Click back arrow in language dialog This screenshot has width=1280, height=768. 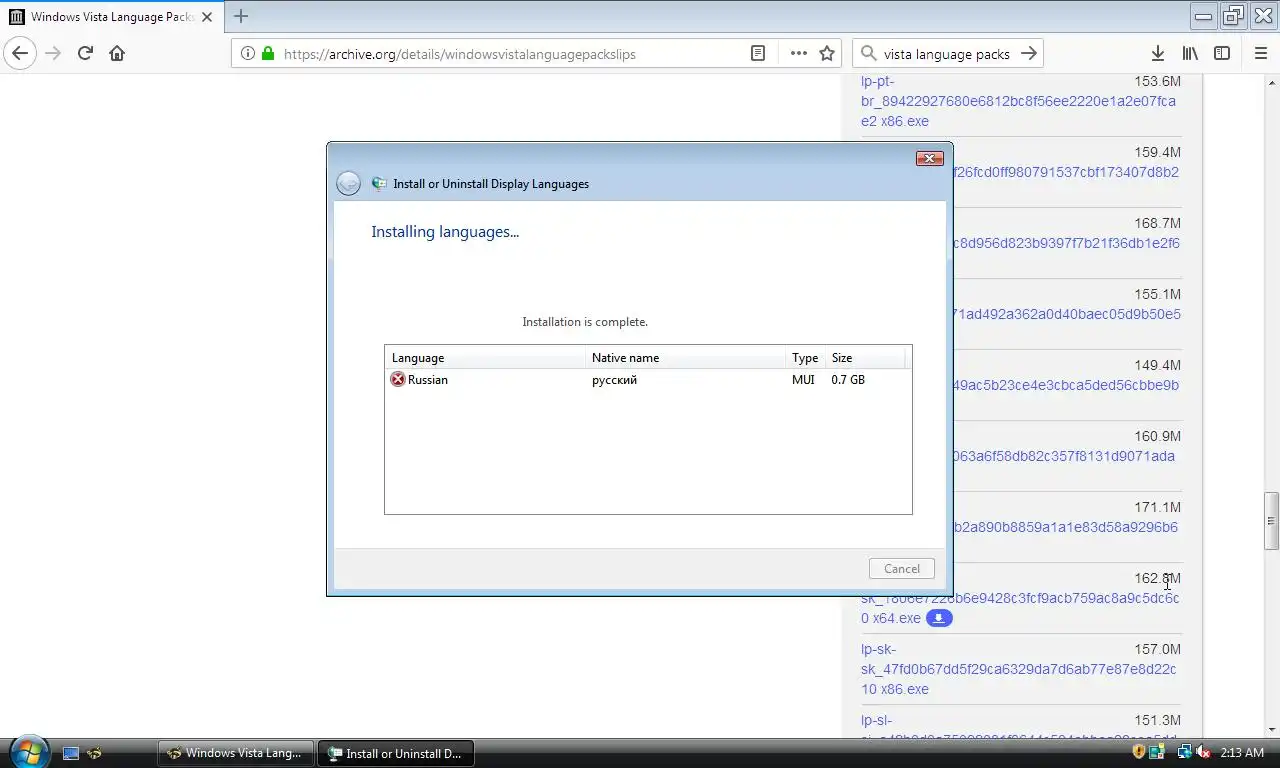[x=348, y=183]
